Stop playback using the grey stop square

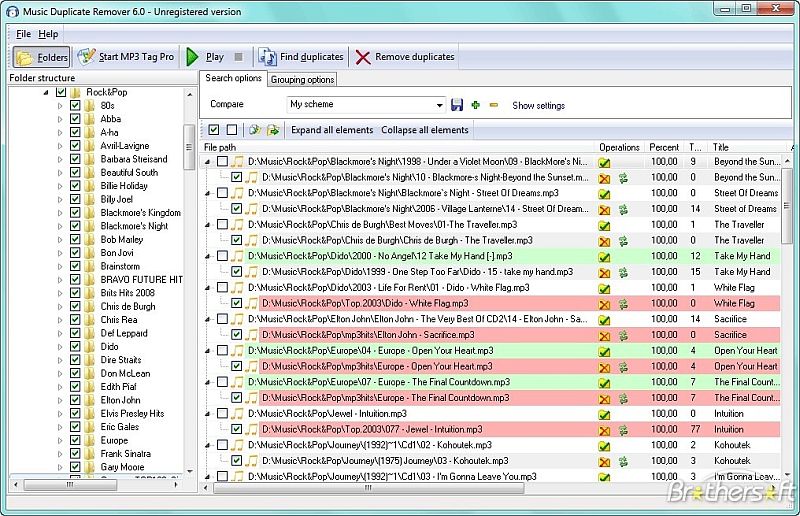click(238, 57)
